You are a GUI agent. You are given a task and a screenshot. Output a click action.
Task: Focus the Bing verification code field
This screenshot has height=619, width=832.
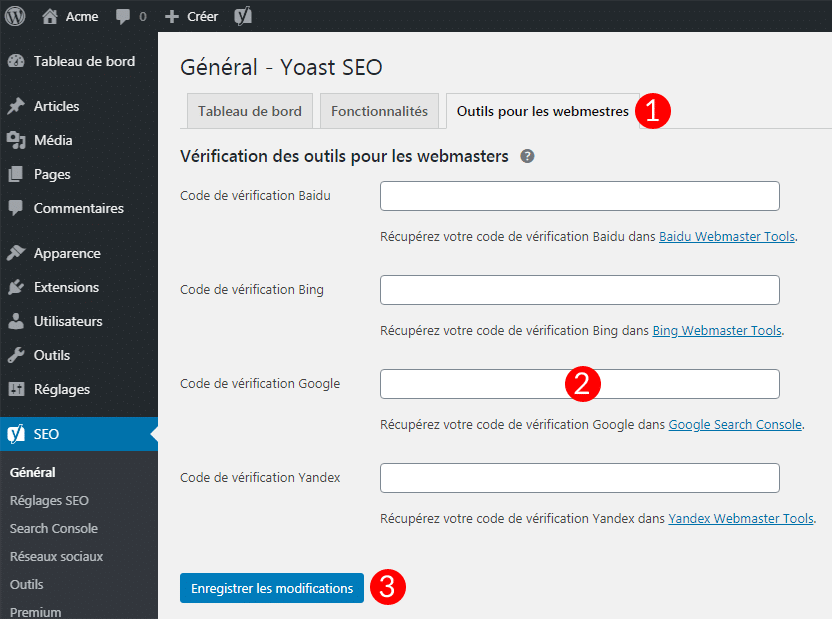tap(579, 290)
